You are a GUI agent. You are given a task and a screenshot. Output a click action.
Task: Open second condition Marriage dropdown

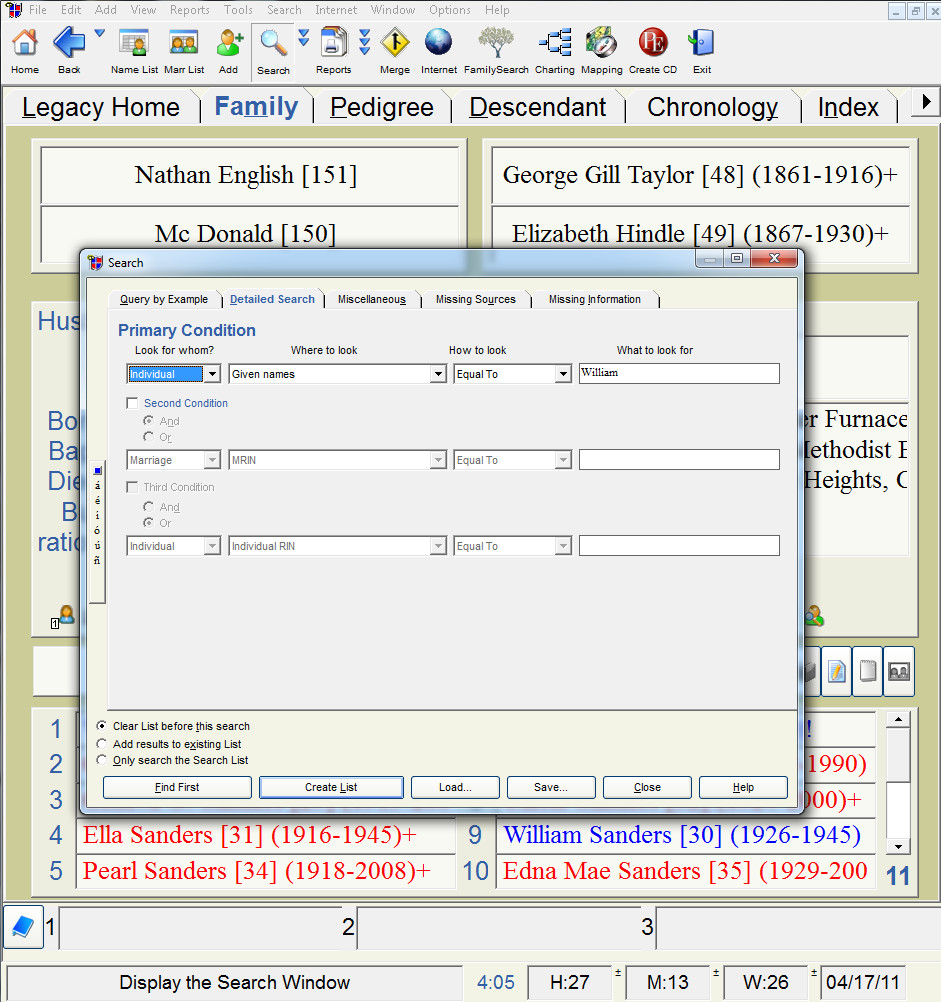pos(212,459)
